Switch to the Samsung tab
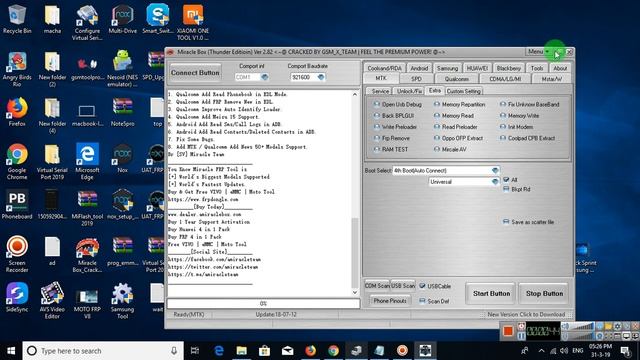 tap(447, 68)
